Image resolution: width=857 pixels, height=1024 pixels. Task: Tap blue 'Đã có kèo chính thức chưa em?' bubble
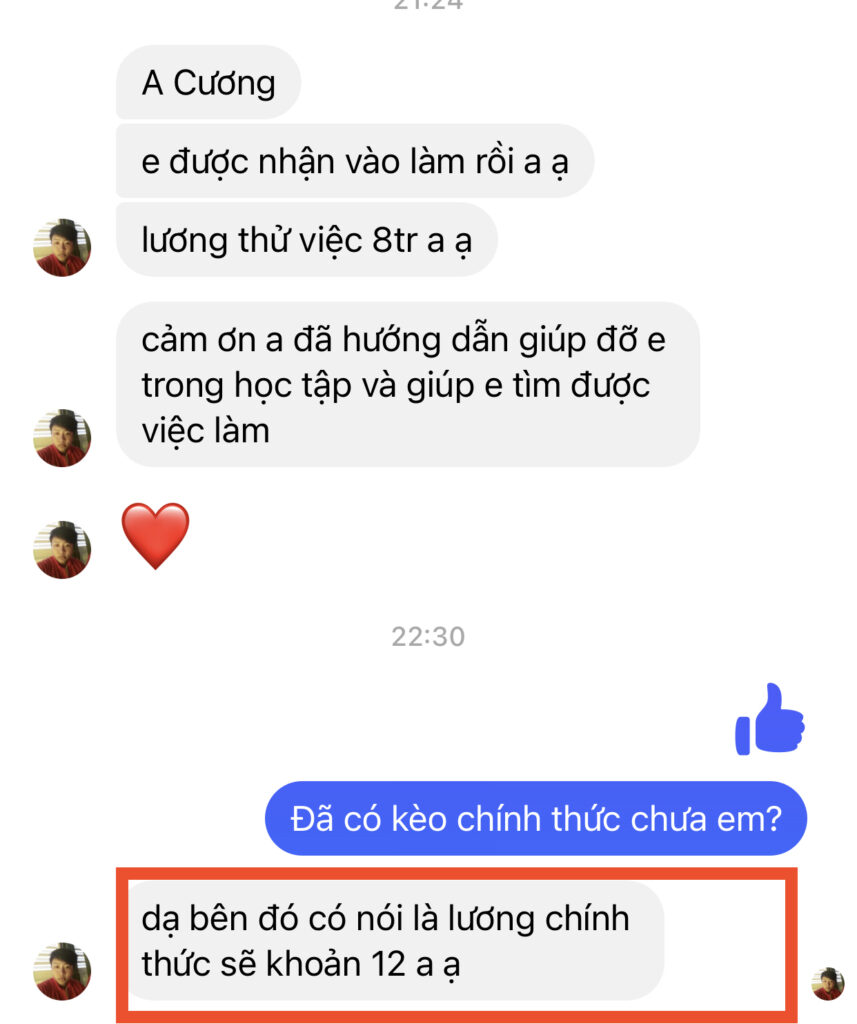(x=536, y=818)
